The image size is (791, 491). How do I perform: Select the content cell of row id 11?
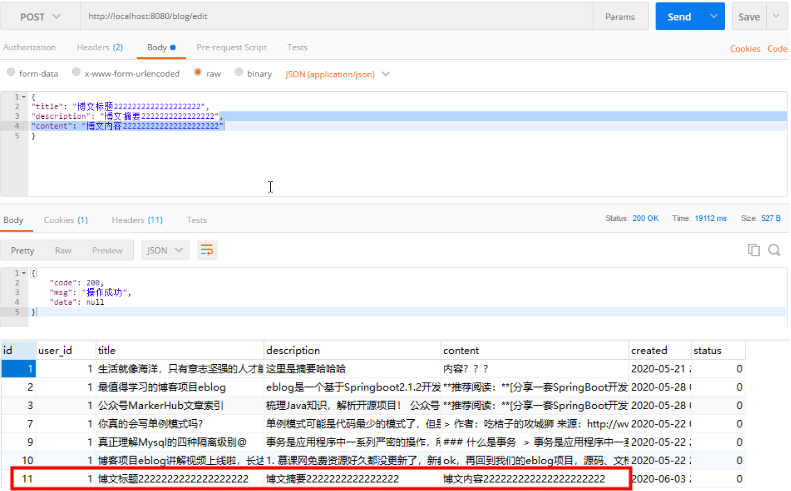point(535,478)
